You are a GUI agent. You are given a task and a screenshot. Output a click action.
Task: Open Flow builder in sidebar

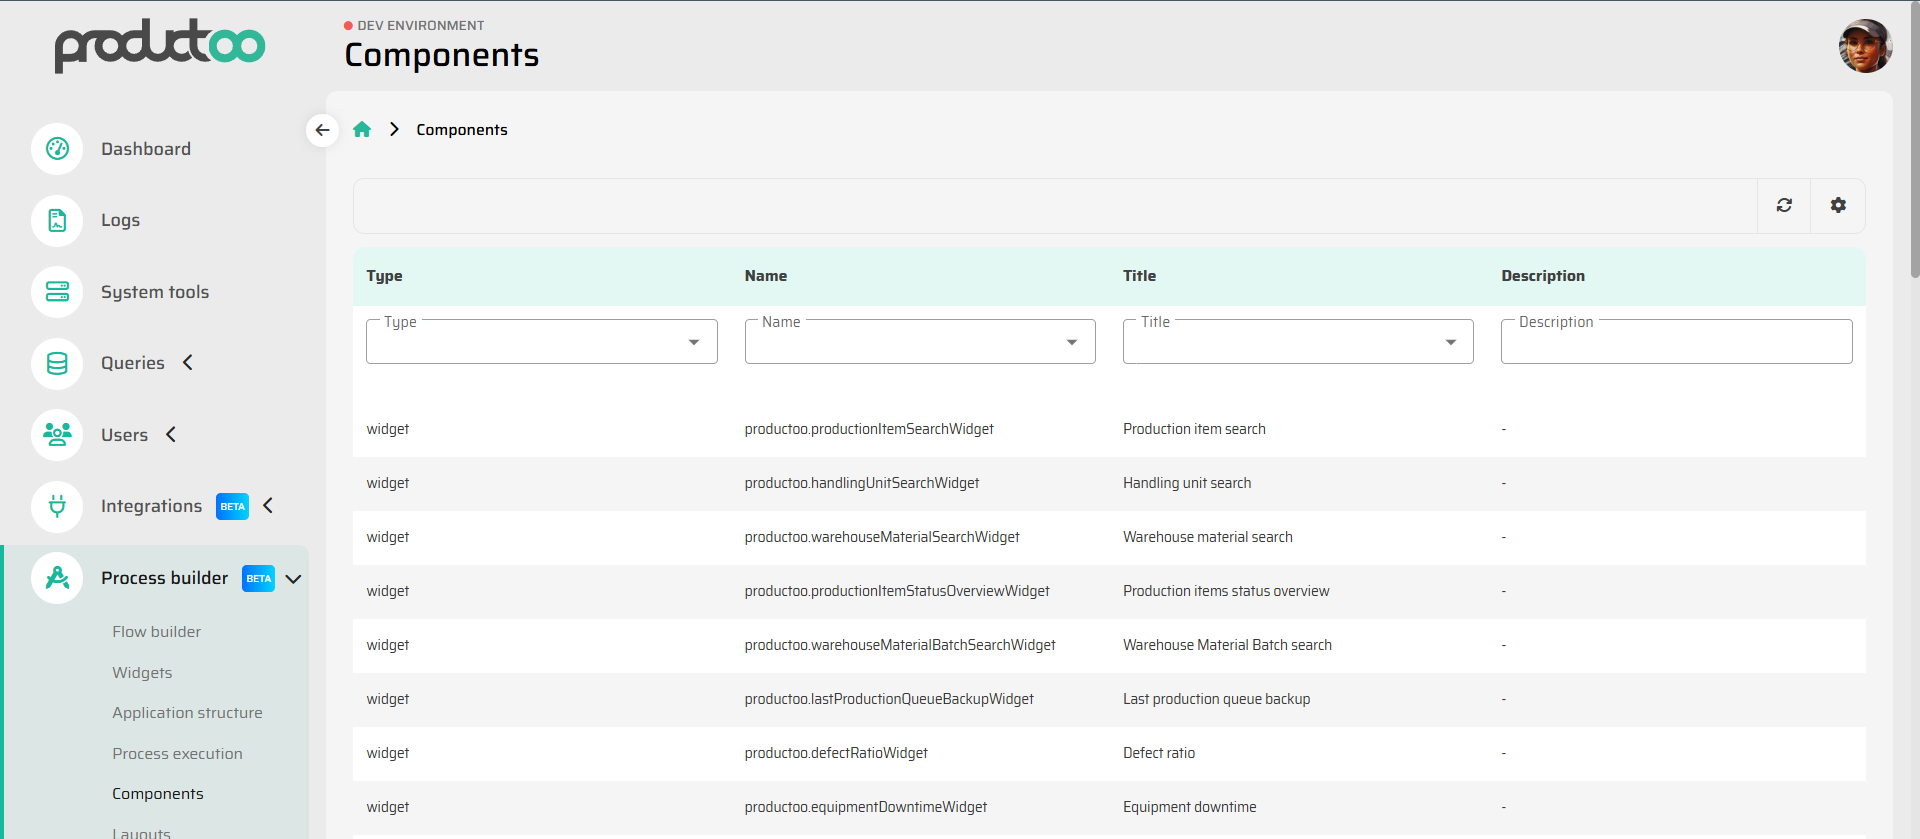coord(157,632)
